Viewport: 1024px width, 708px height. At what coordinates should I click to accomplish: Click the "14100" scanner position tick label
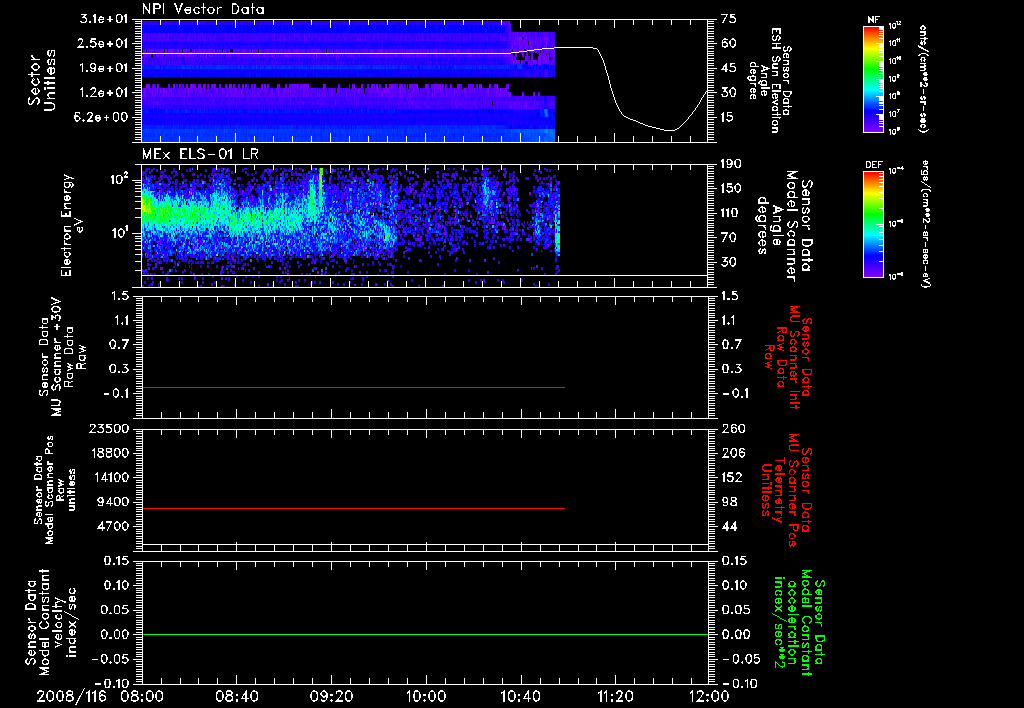110,477
